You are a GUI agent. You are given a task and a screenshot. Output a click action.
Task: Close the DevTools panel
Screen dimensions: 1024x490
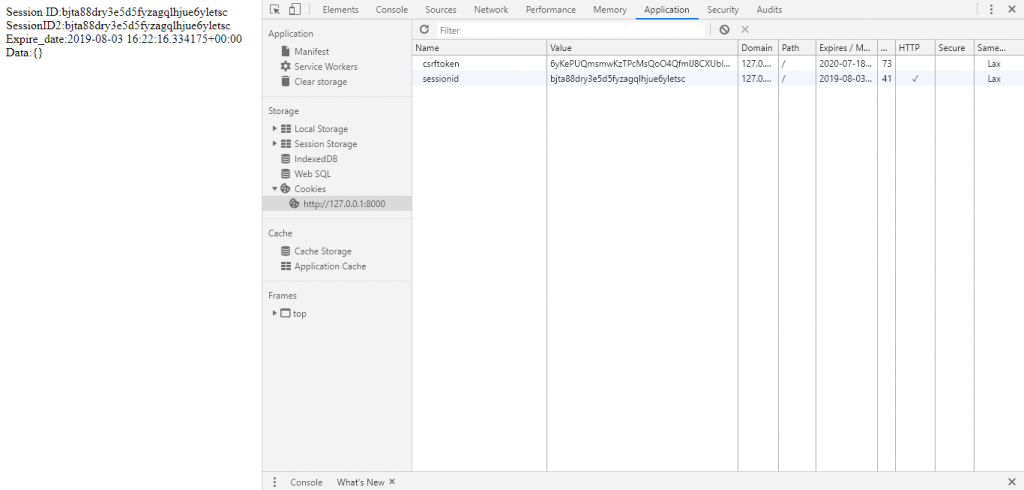[1012, 10]
